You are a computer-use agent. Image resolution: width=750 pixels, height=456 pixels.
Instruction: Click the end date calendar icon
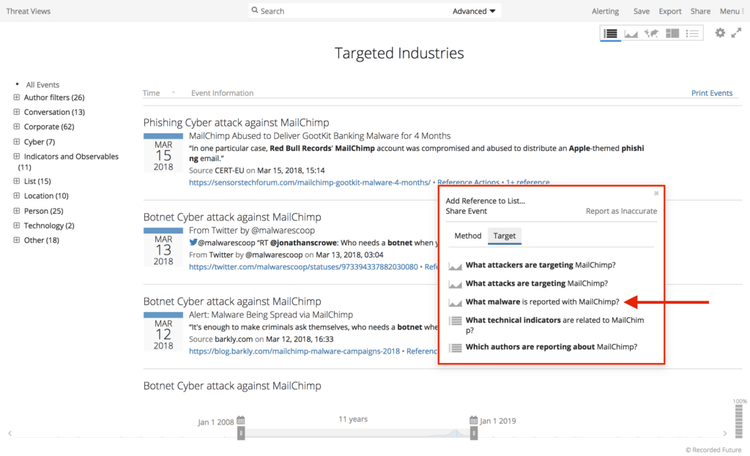tap(474, 421)
